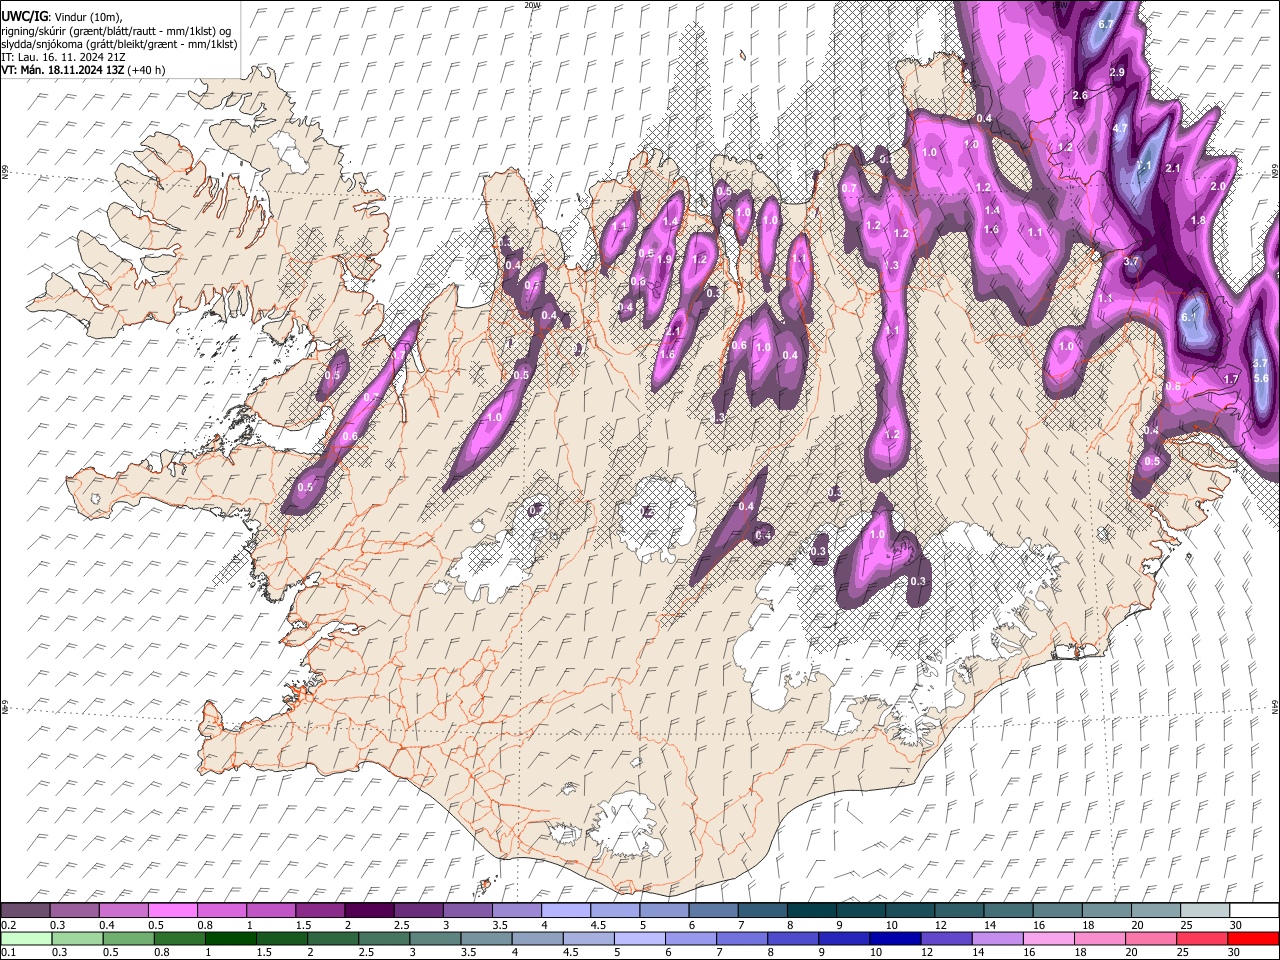Click the 'slydda/snjókoma' legend description line
The image size is (1280, 960).
click(x=119, y=44)
